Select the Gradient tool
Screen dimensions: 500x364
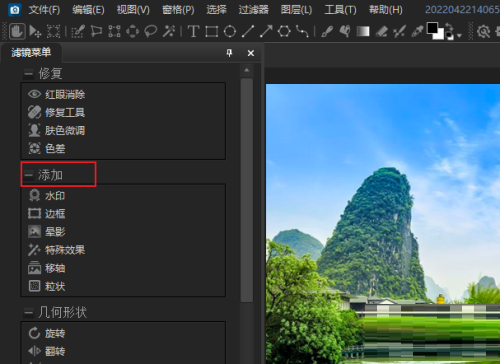363,31
